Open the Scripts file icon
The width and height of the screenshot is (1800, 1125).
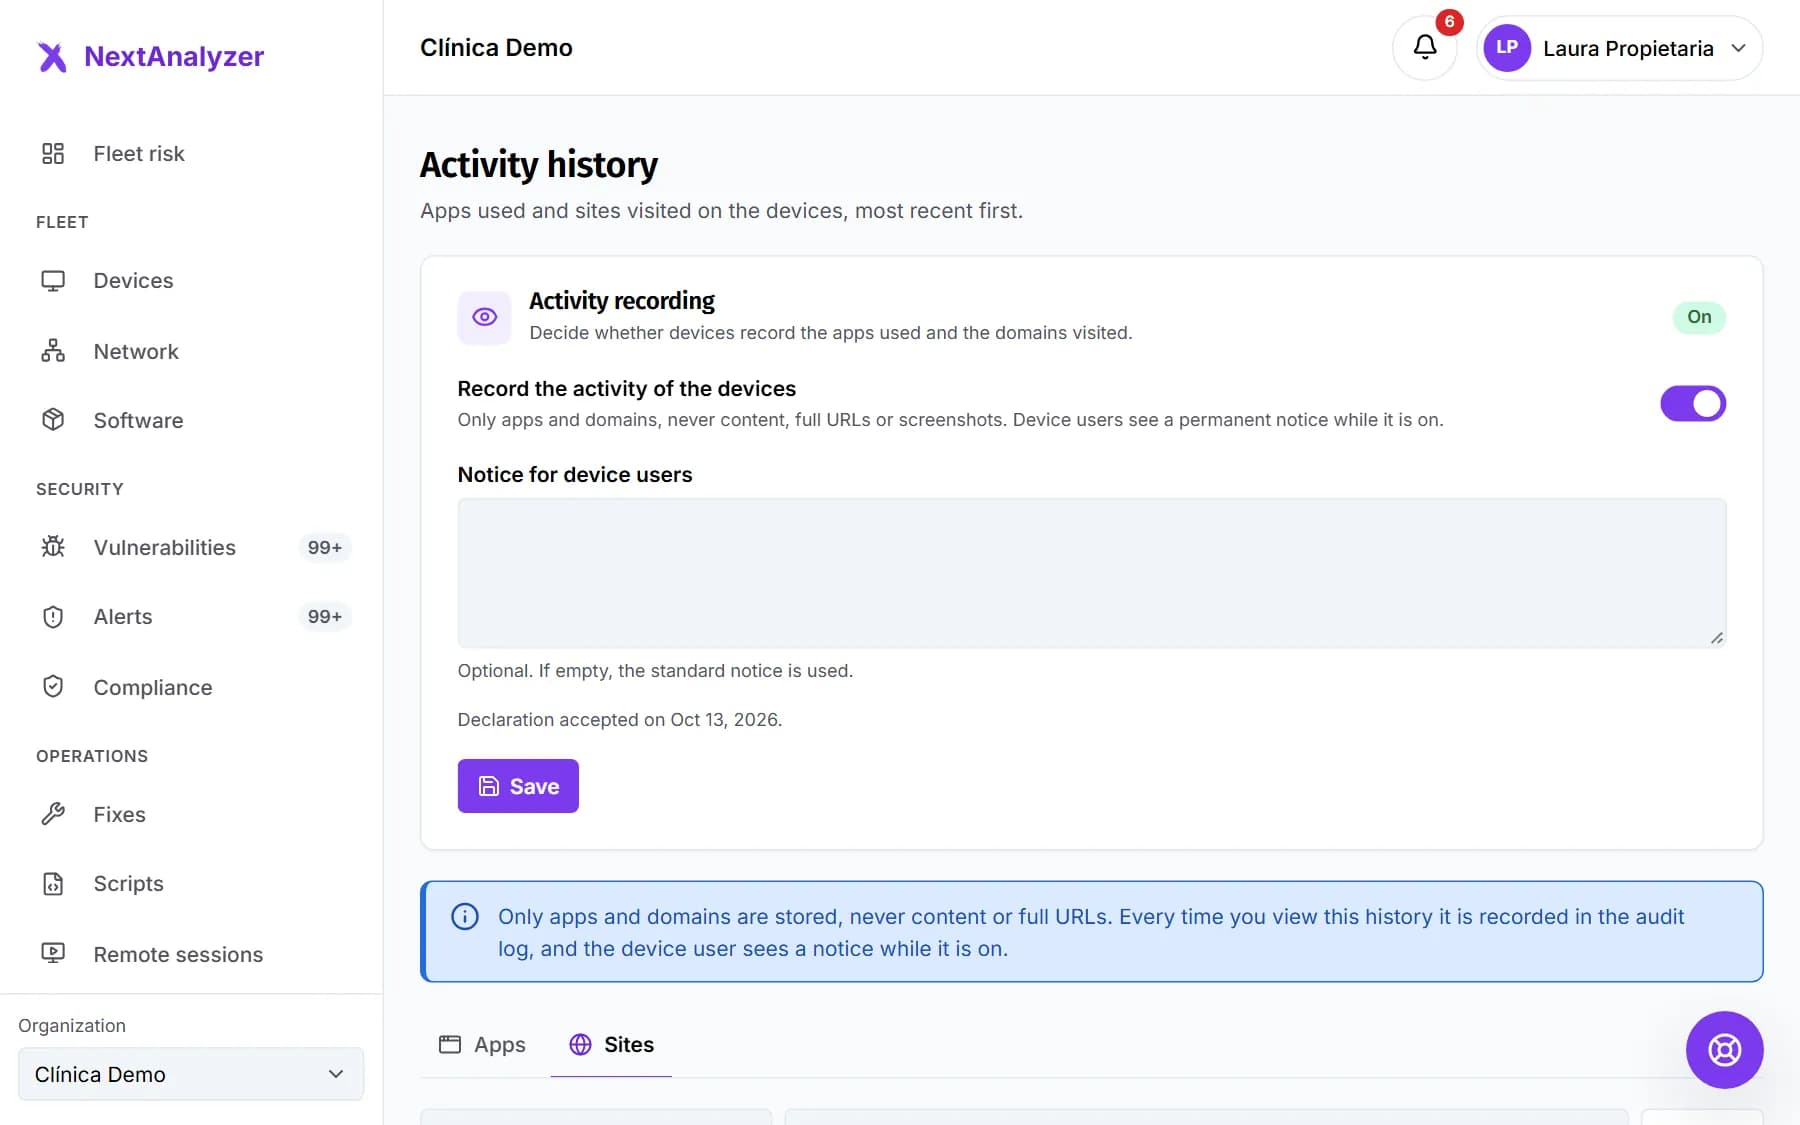coord(53,884)
